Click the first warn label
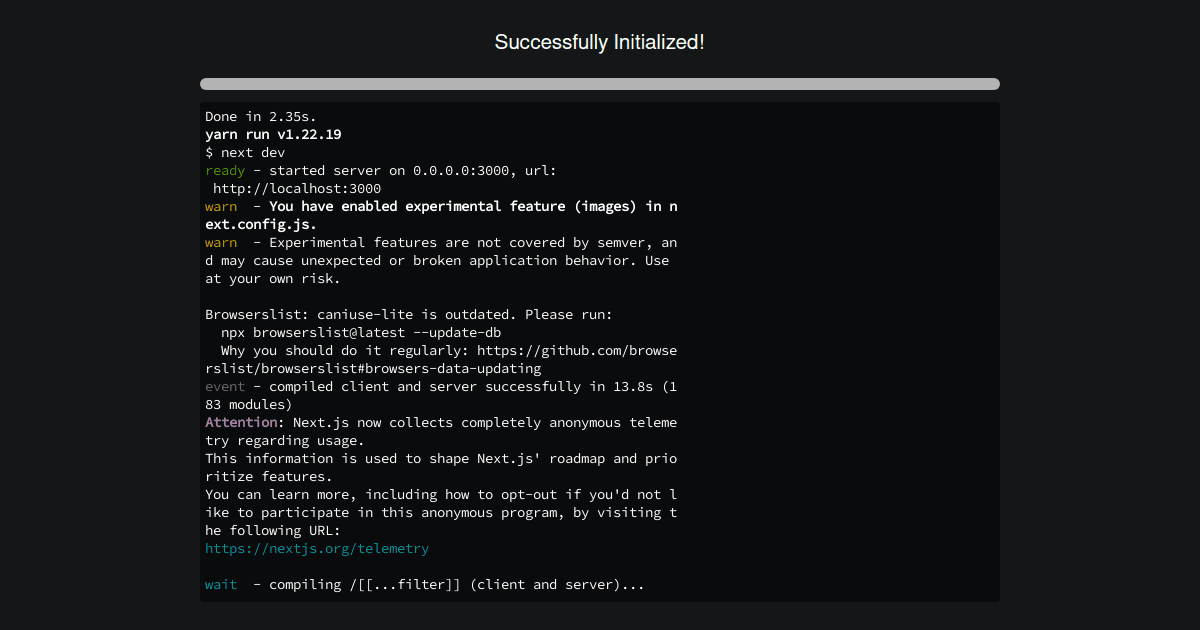 pos(220,206)
